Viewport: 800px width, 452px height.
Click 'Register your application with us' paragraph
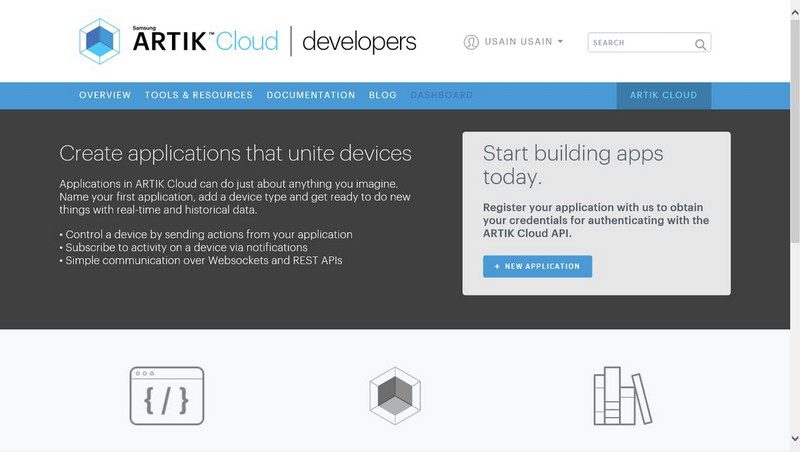(x=596, y=220)
